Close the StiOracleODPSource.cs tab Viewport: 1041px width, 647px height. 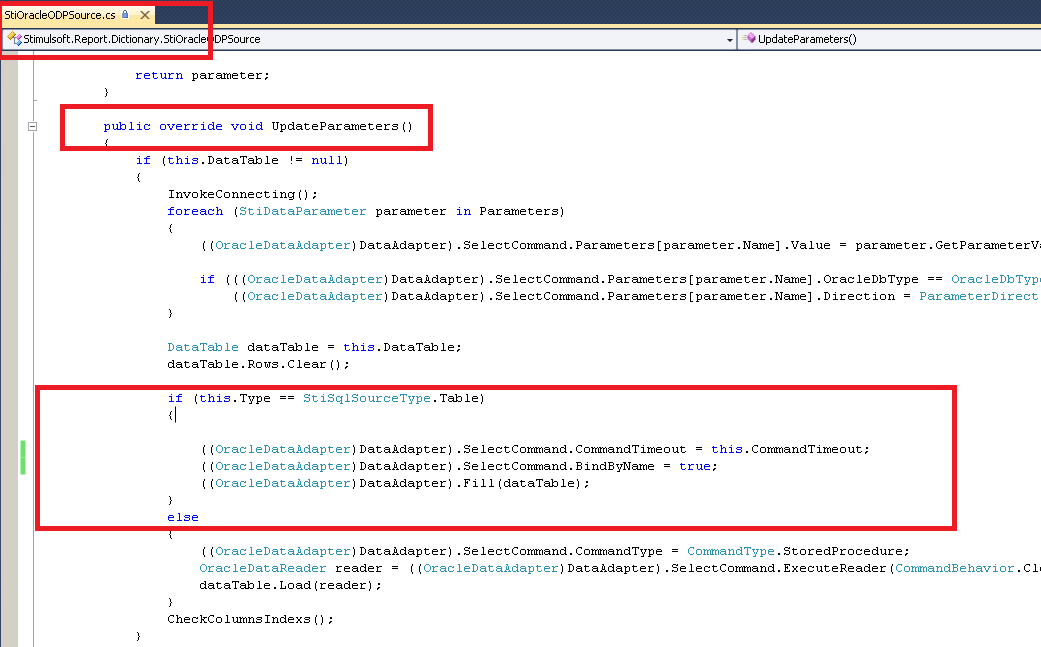click(x=145, y=15)
